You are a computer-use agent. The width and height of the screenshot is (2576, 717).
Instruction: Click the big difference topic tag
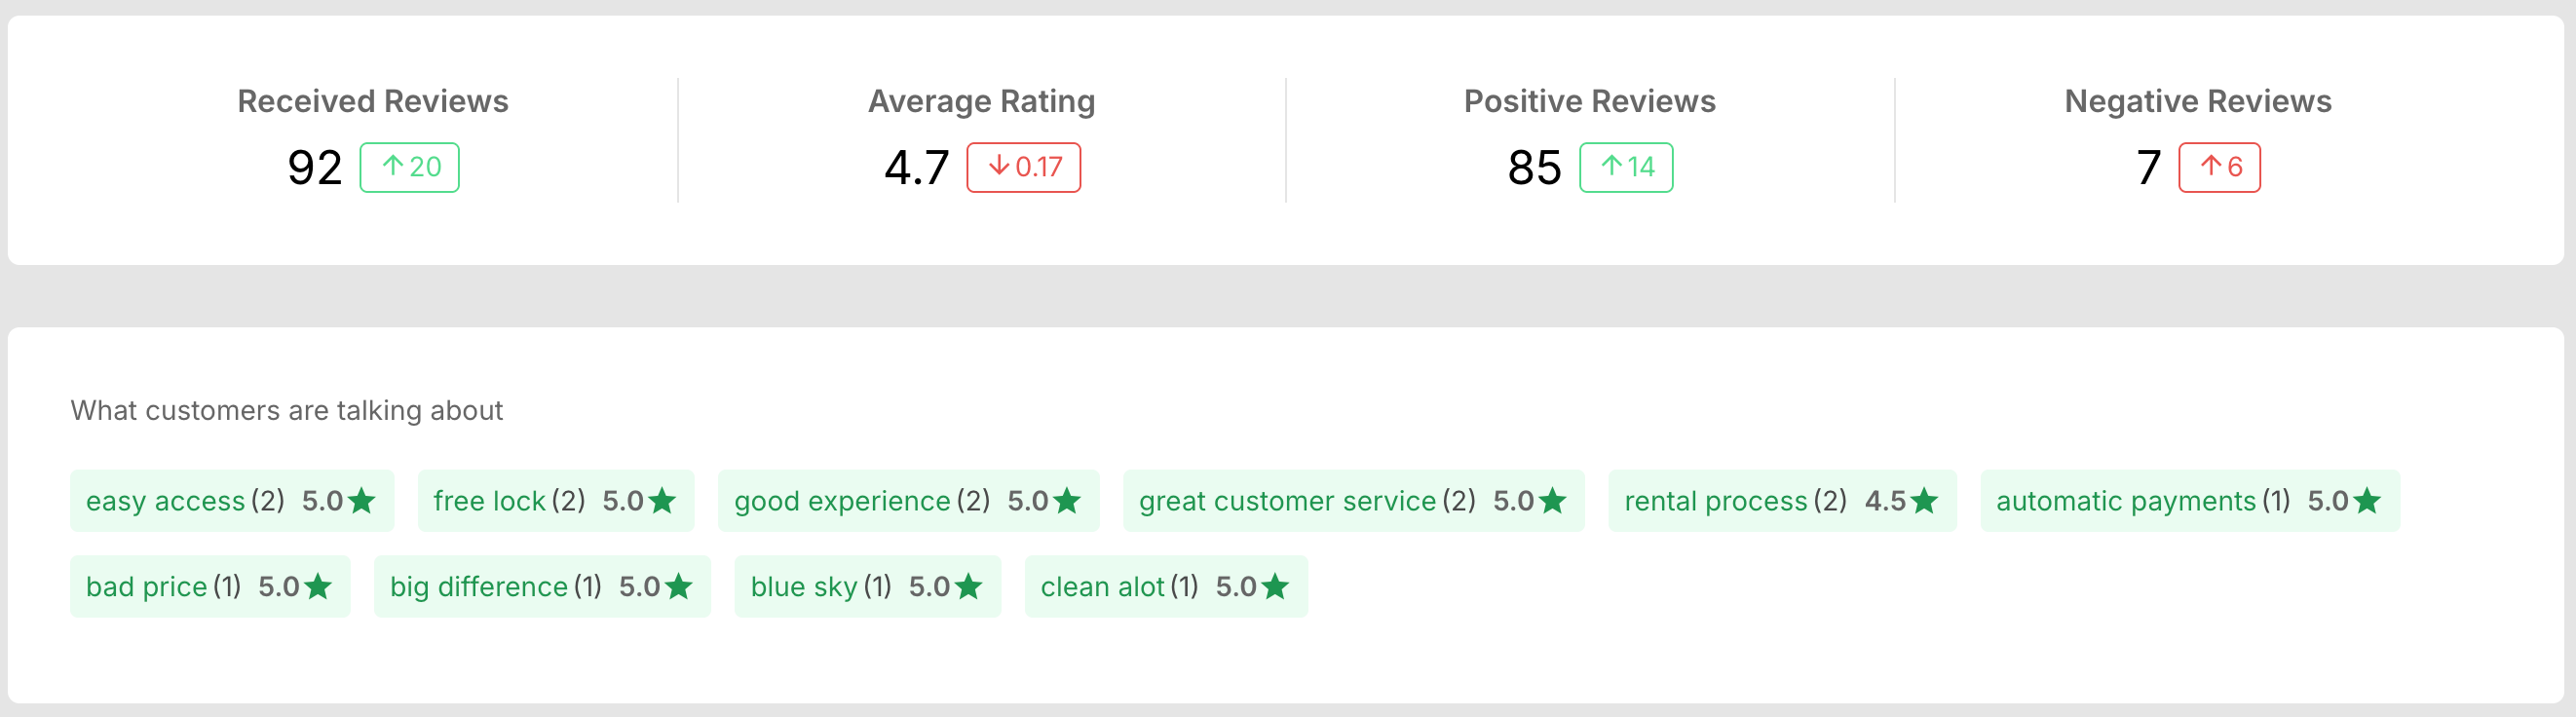point(541,586)
